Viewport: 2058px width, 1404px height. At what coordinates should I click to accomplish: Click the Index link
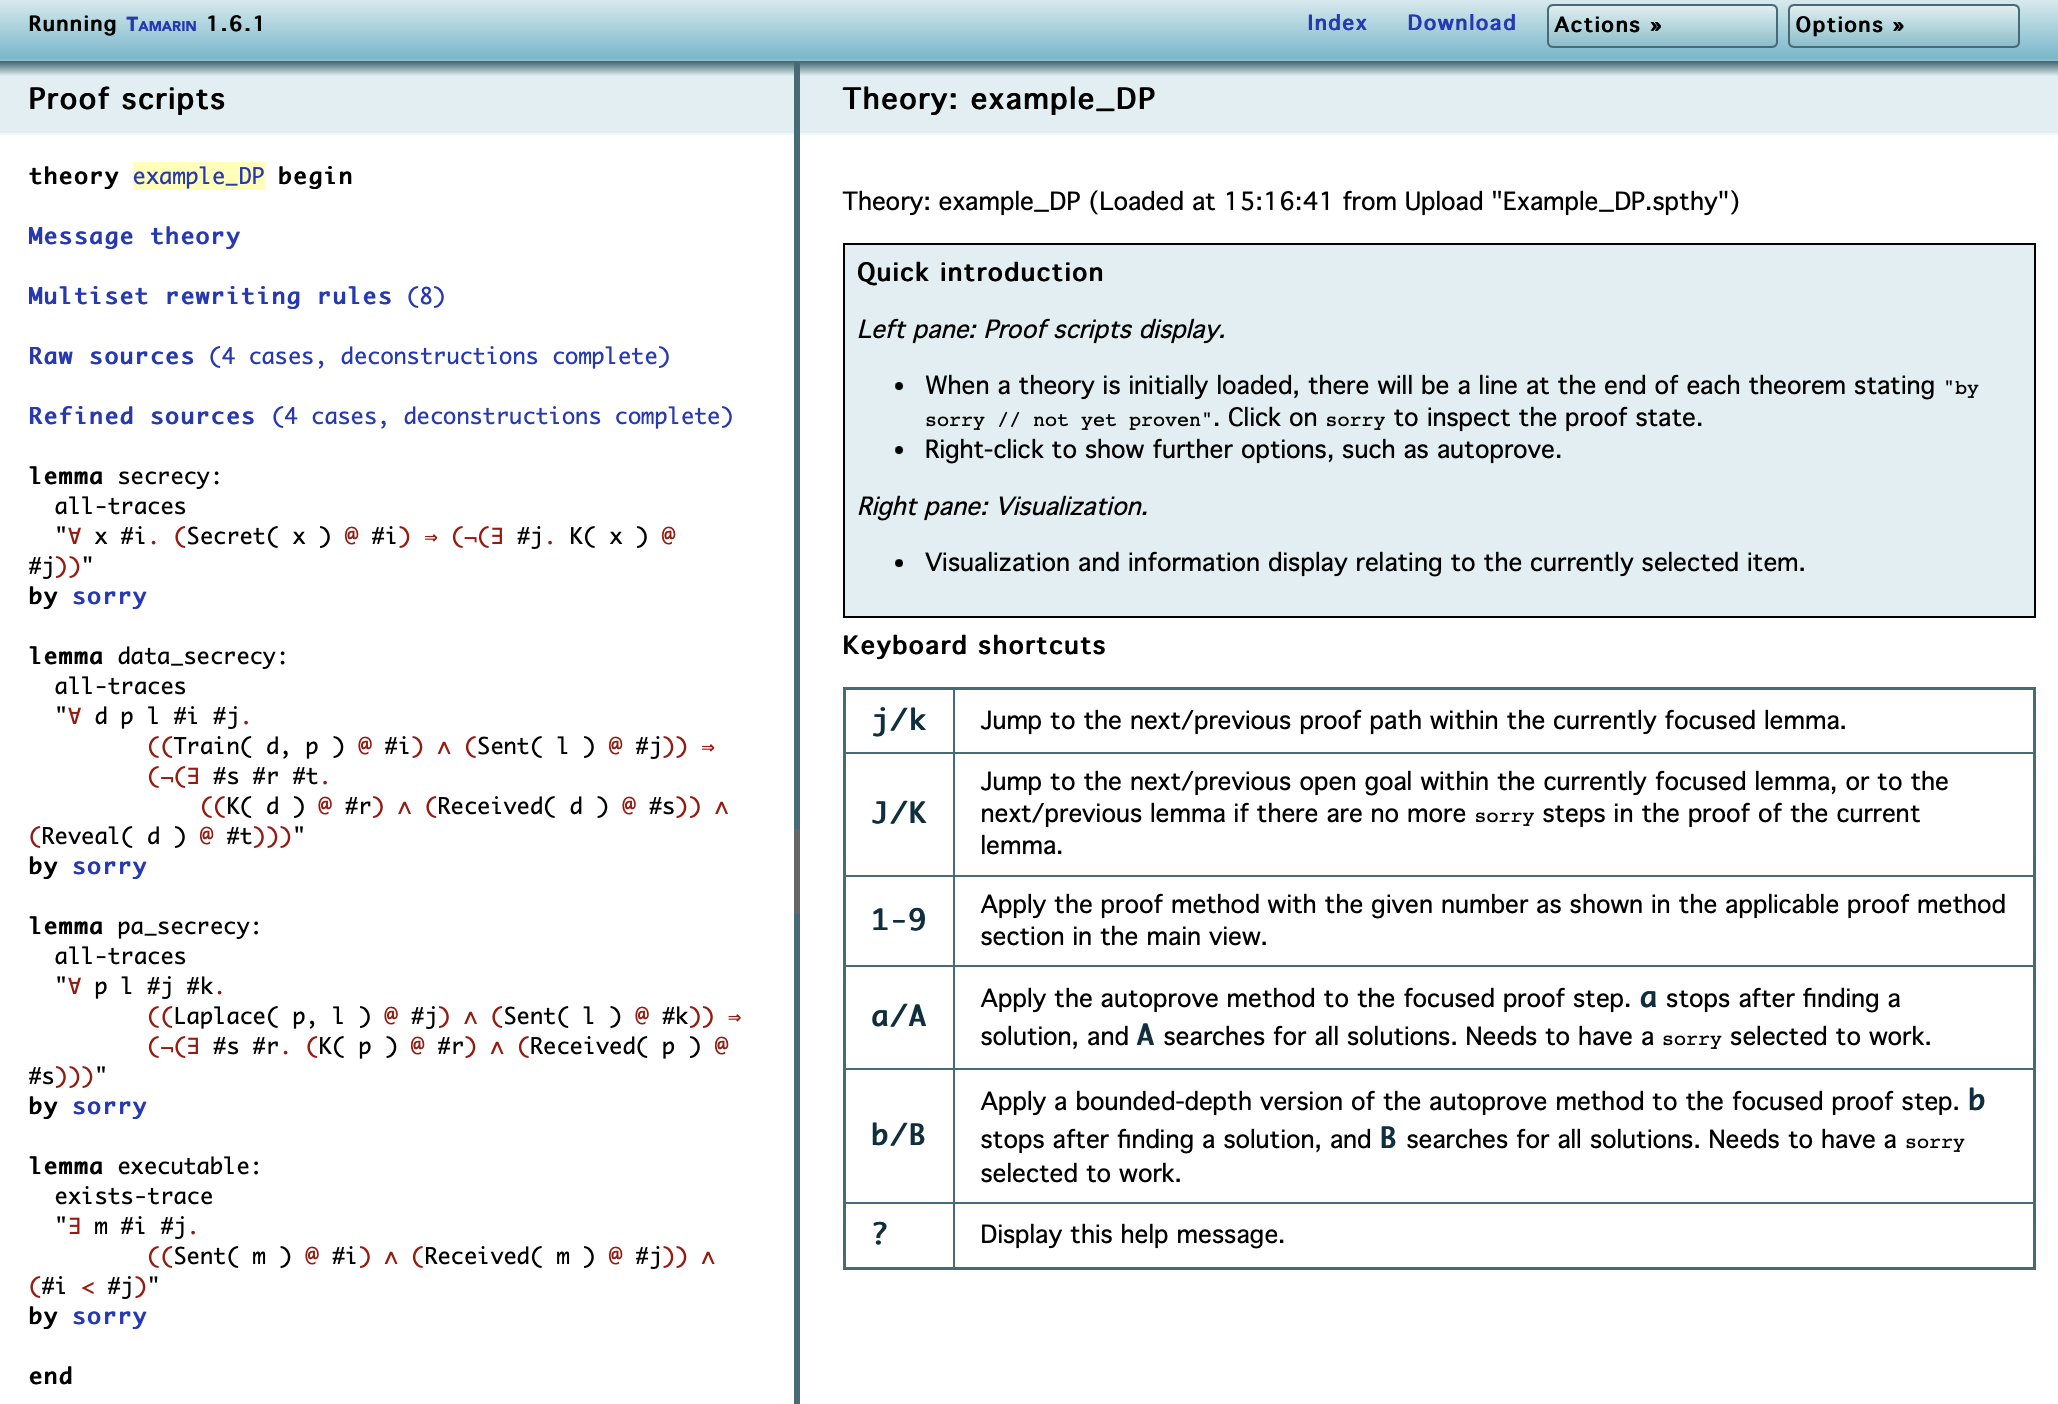[x=1336, y=23]
